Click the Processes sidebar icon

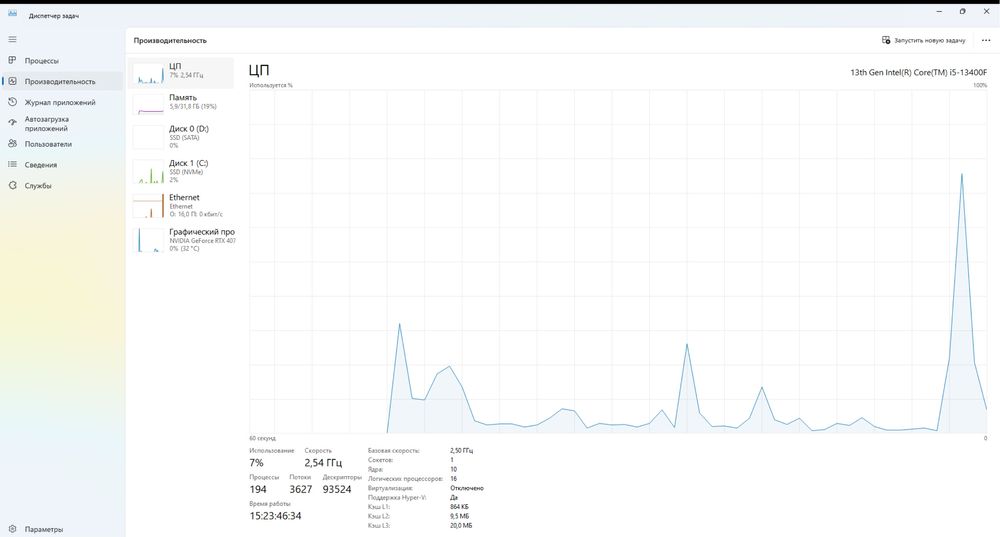tap(12, 60)
